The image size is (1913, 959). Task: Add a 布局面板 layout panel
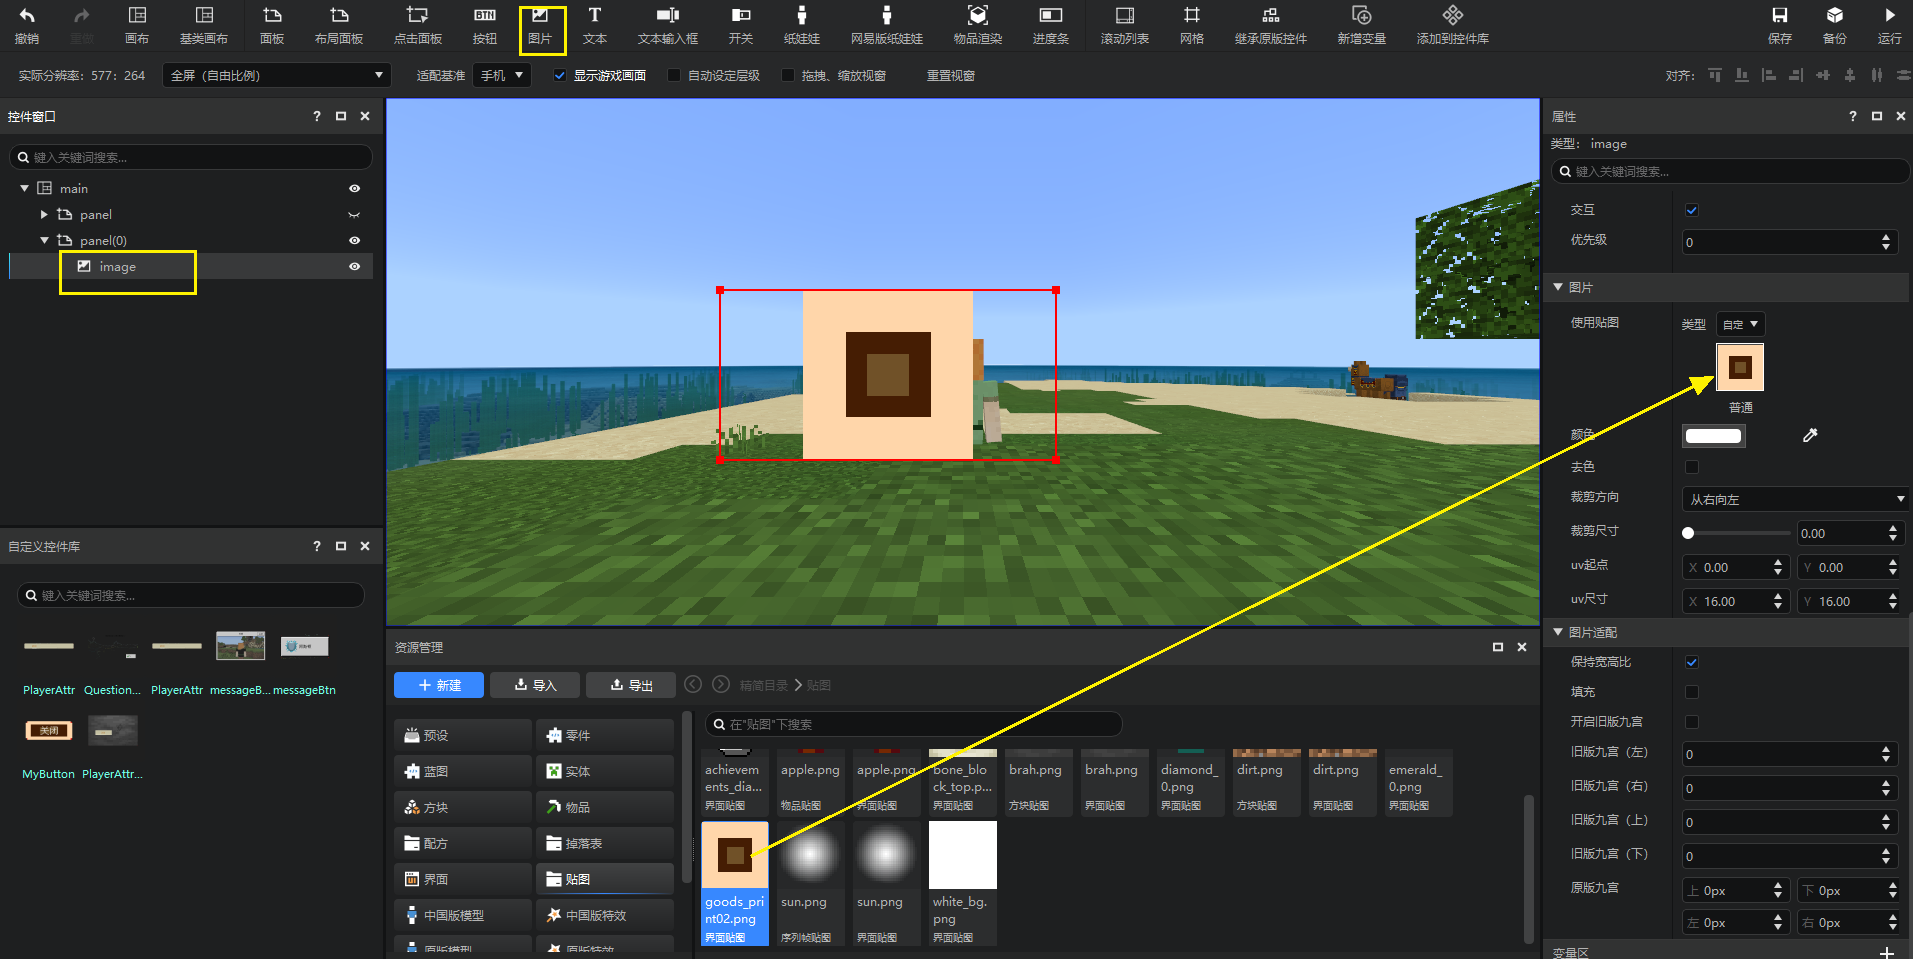[x=339, y=25]
